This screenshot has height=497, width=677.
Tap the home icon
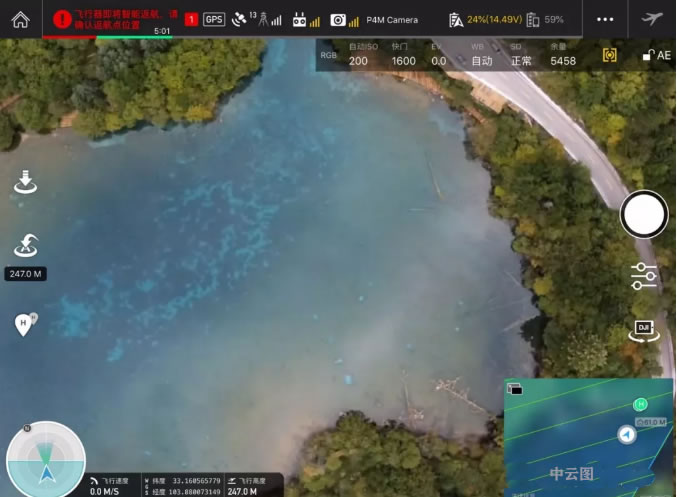(20, 19)
